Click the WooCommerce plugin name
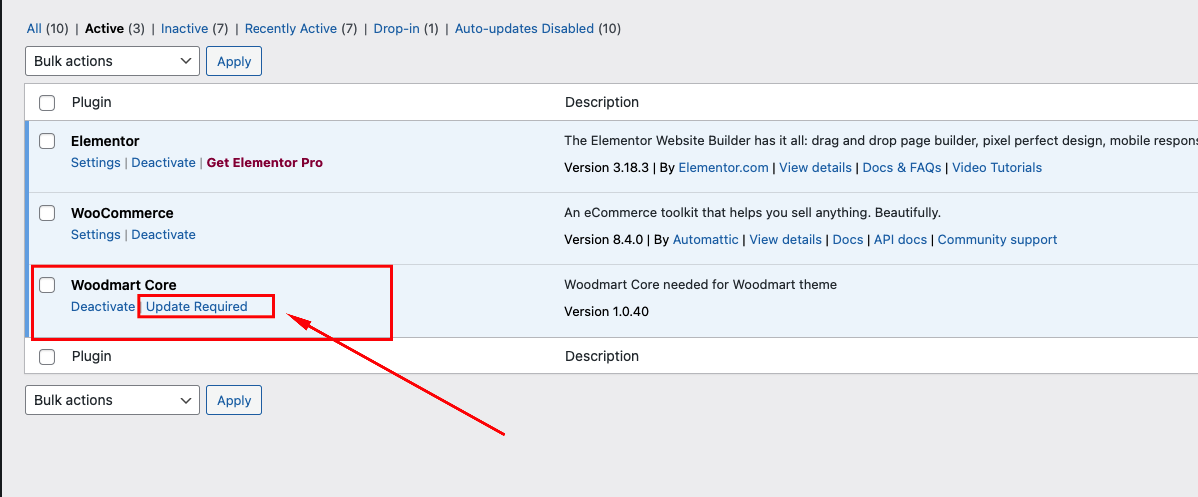This screenshot has height=497, width=1198. coord(122,213)
